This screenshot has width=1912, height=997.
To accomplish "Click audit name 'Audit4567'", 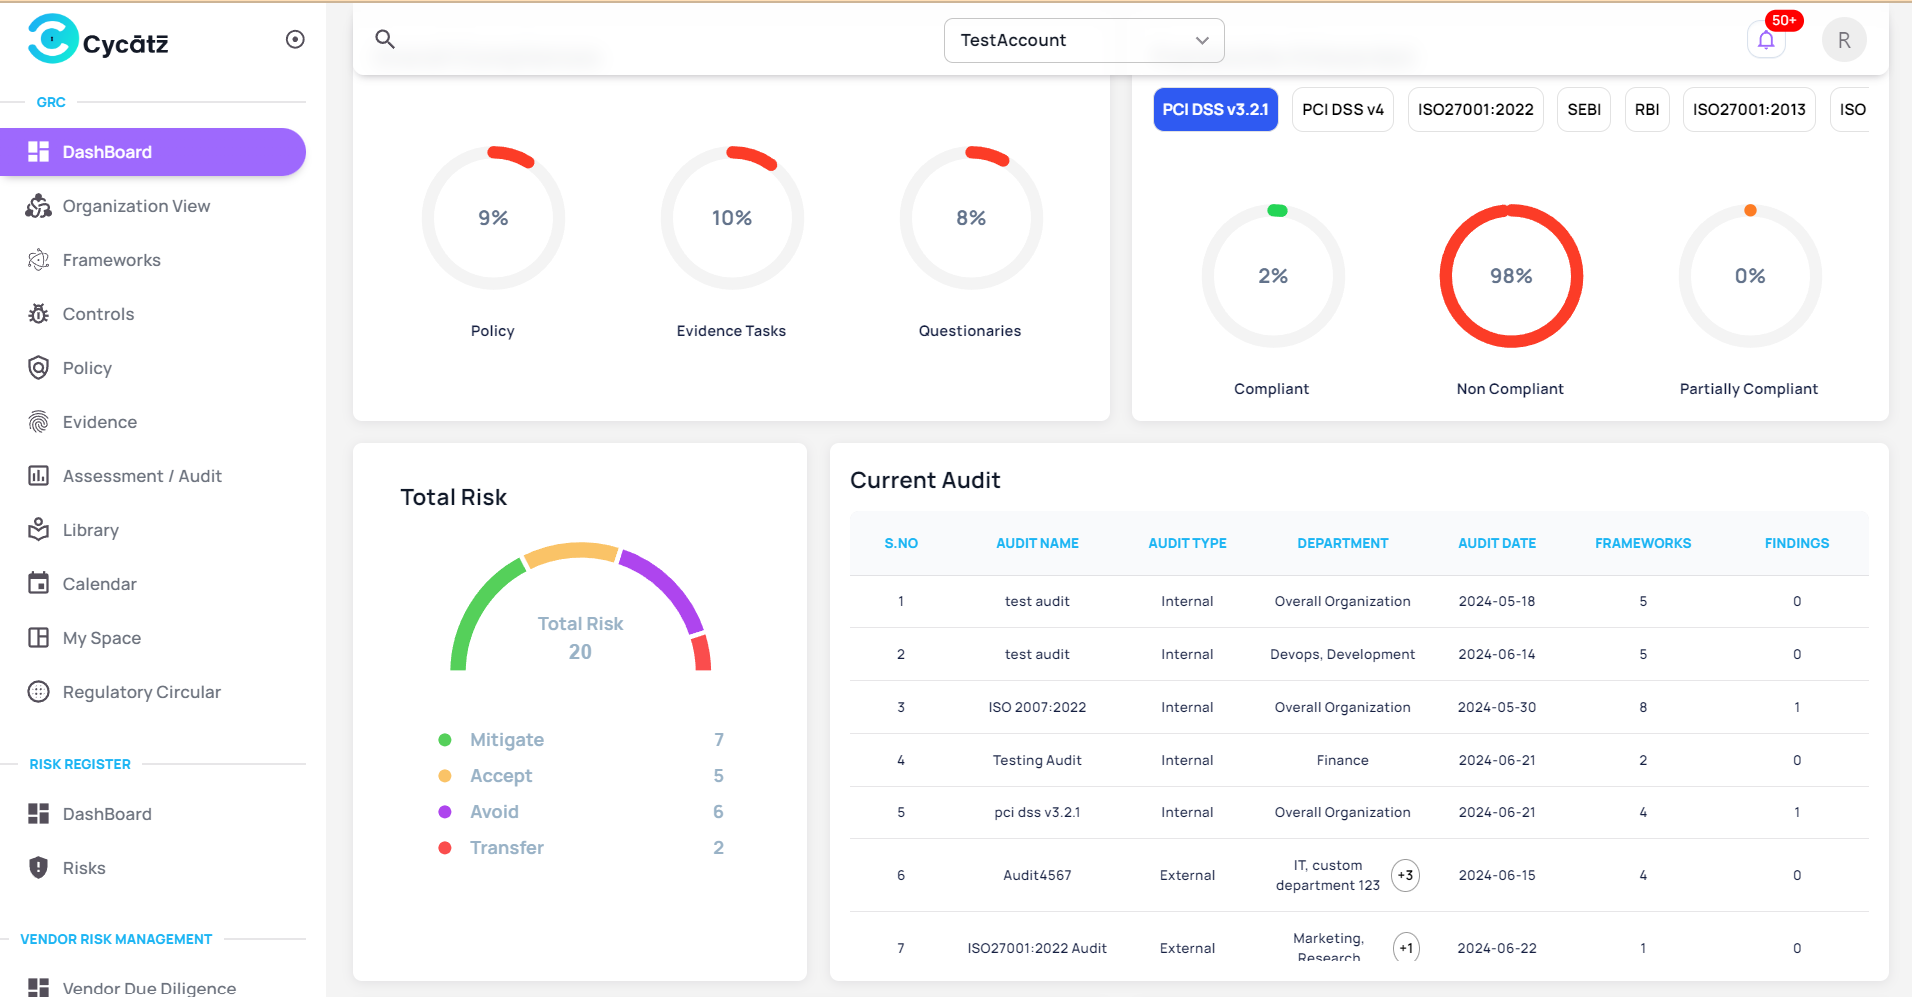I will pyautogui.click(x=1037, y=875).
